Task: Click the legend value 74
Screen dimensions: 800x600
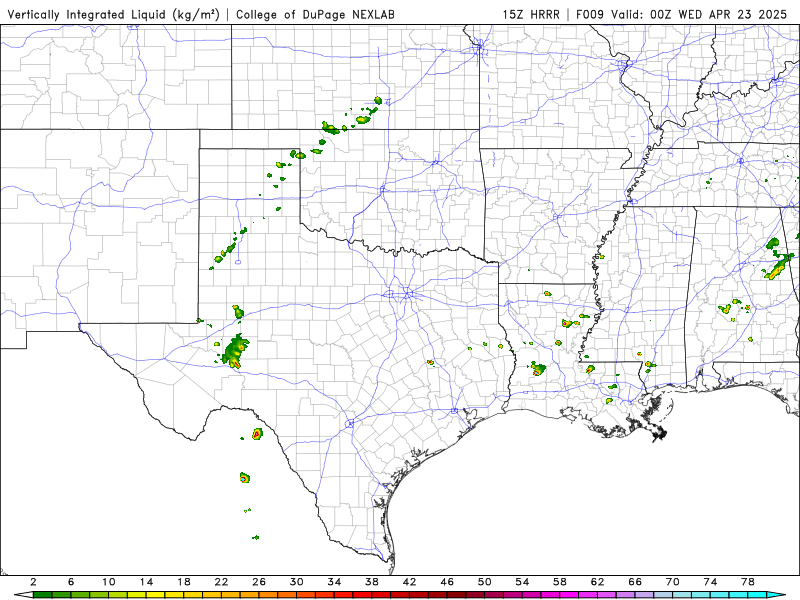Action: coord(710,582)
